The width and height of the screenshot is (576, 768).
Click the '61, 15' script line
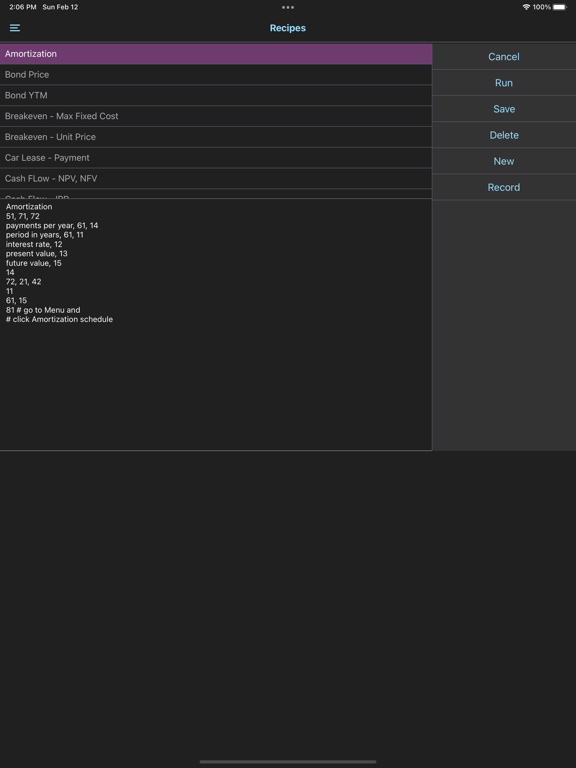(x=16, y=300)
